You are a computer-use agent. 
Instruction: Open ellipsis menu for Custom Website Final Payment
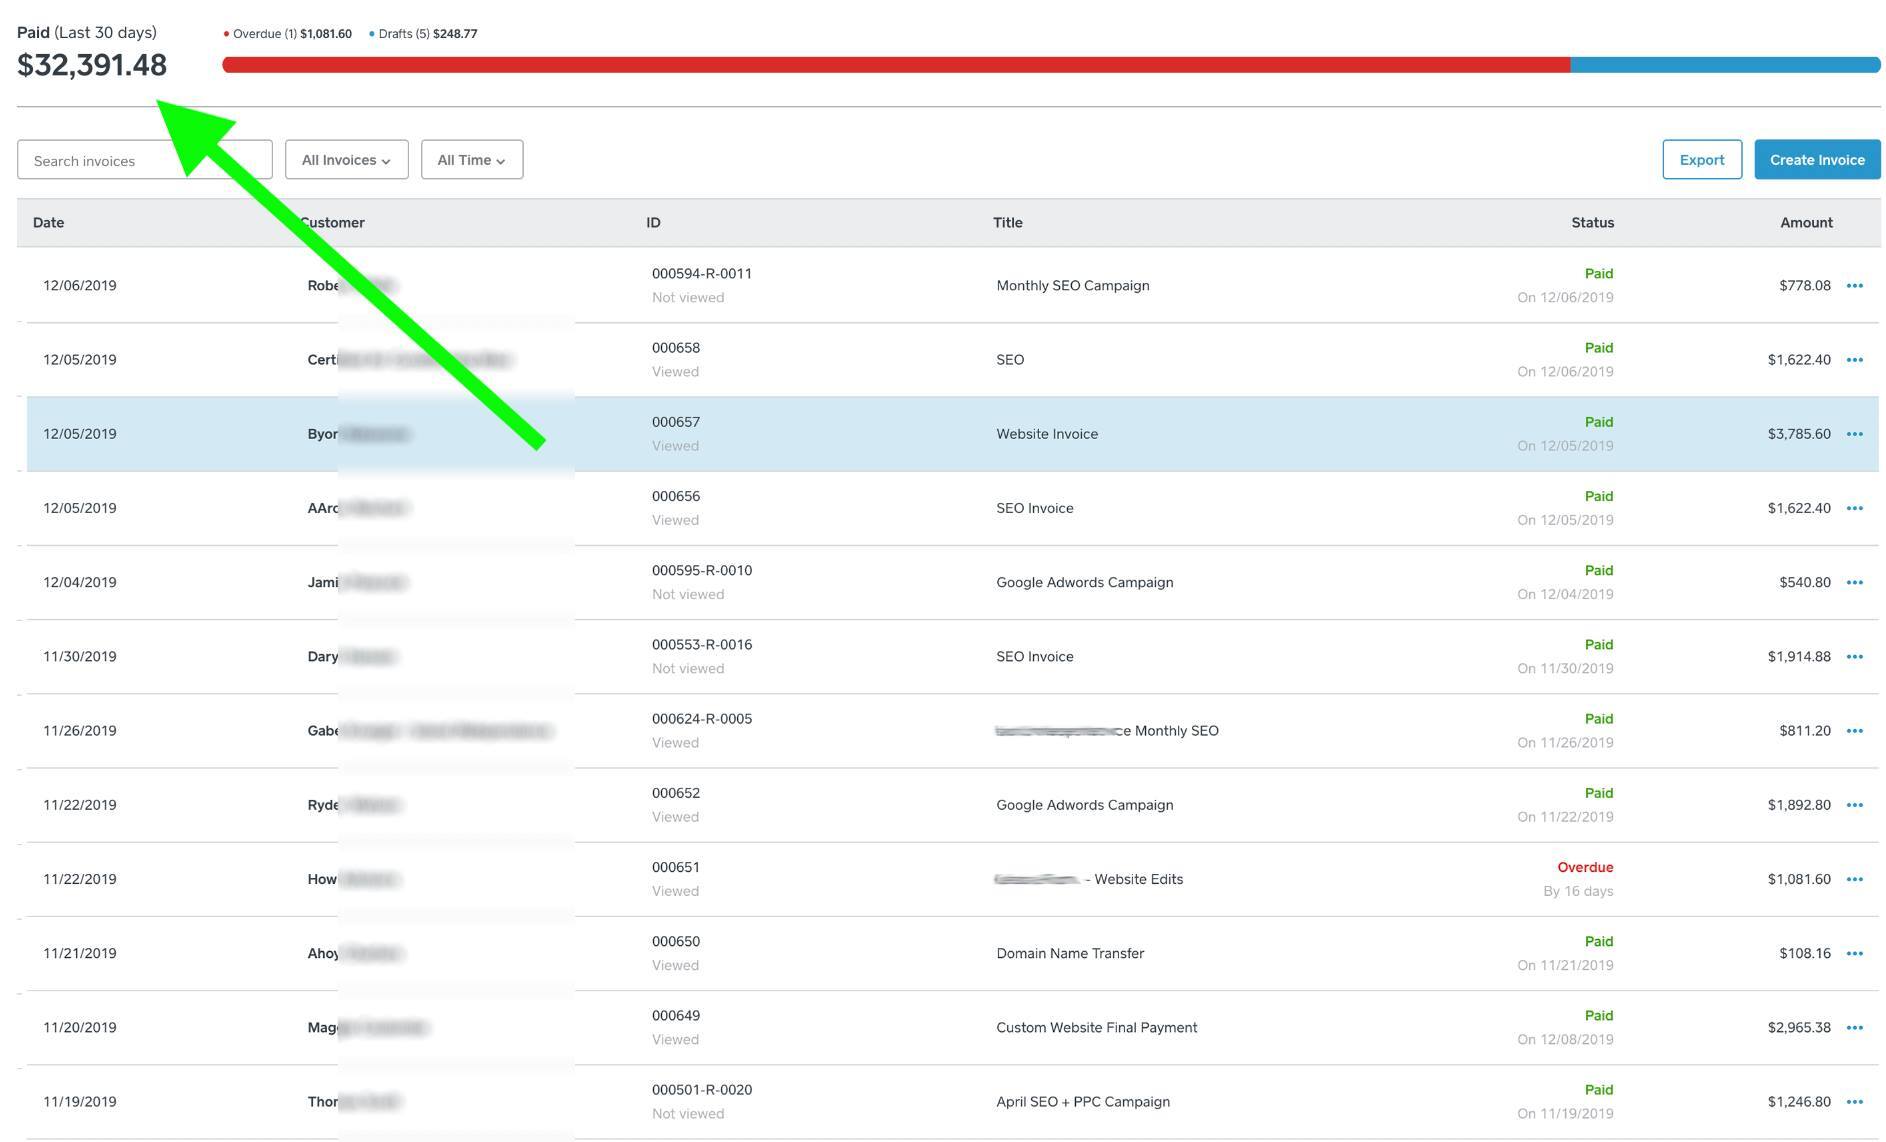tap(1854, 1027)
